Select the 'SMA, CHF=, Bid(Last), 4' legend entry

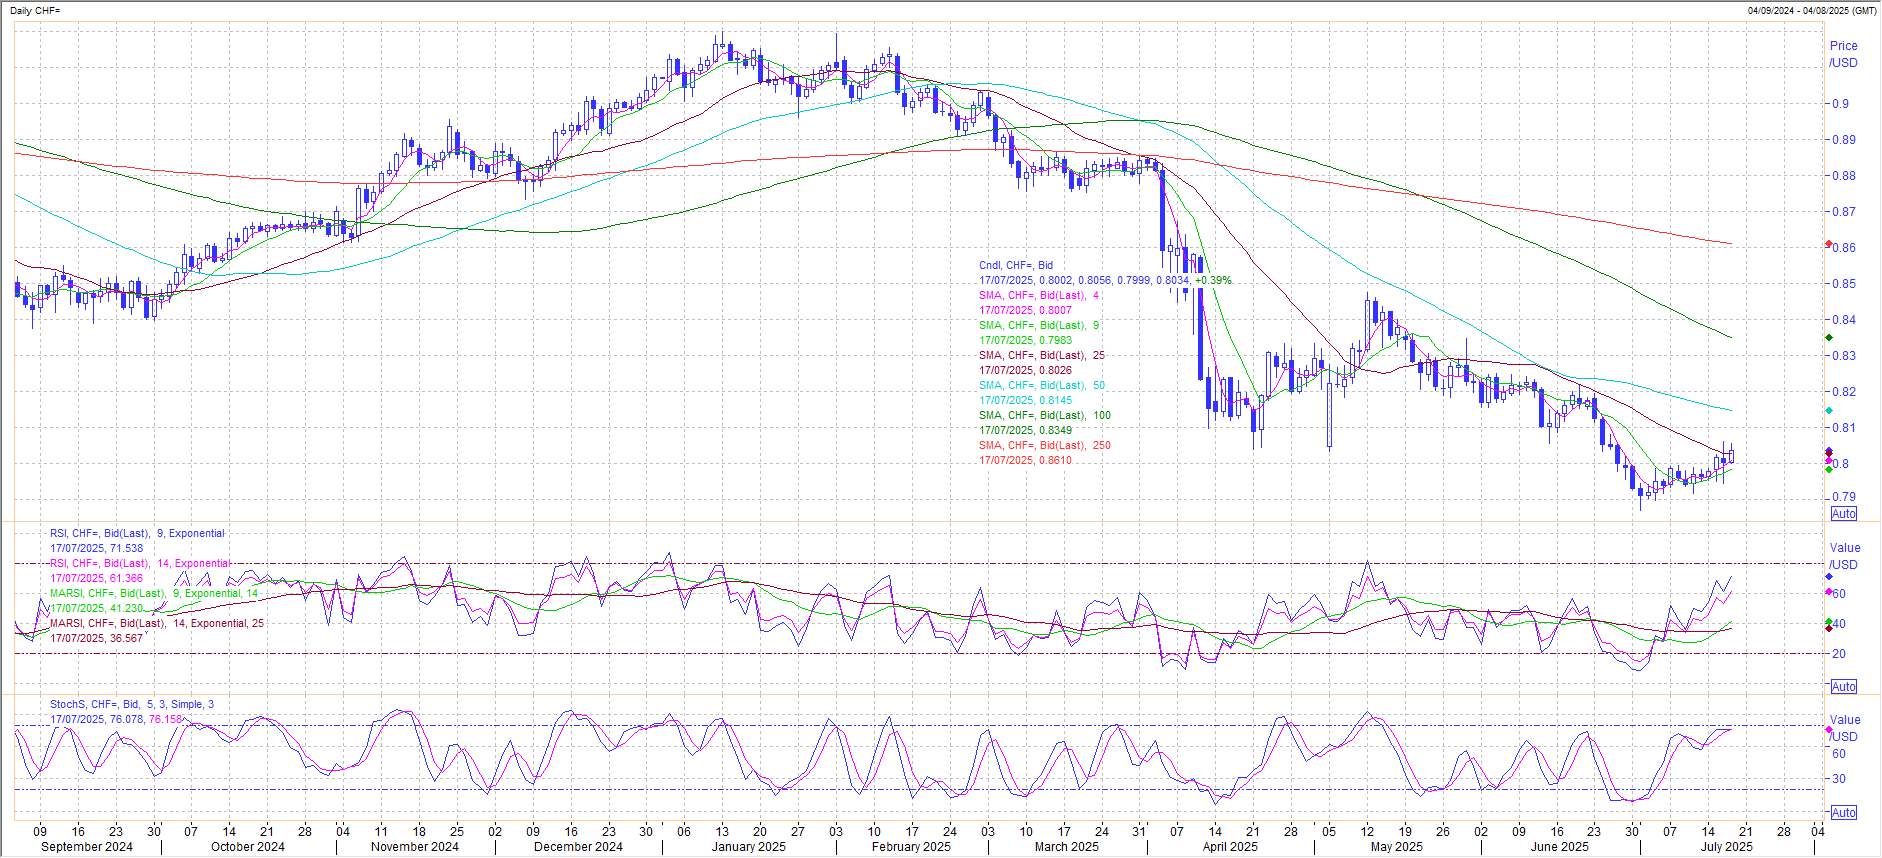1039,296
